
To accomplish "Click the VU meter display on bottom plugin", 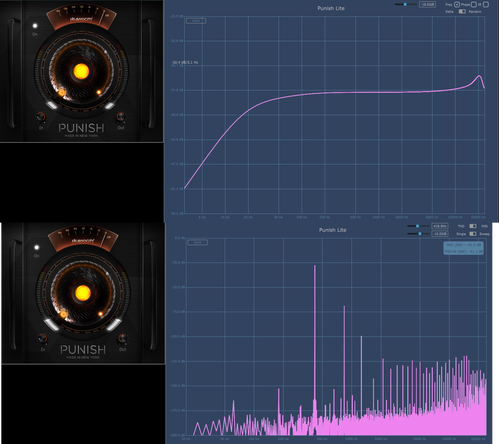I will [83, 238].
